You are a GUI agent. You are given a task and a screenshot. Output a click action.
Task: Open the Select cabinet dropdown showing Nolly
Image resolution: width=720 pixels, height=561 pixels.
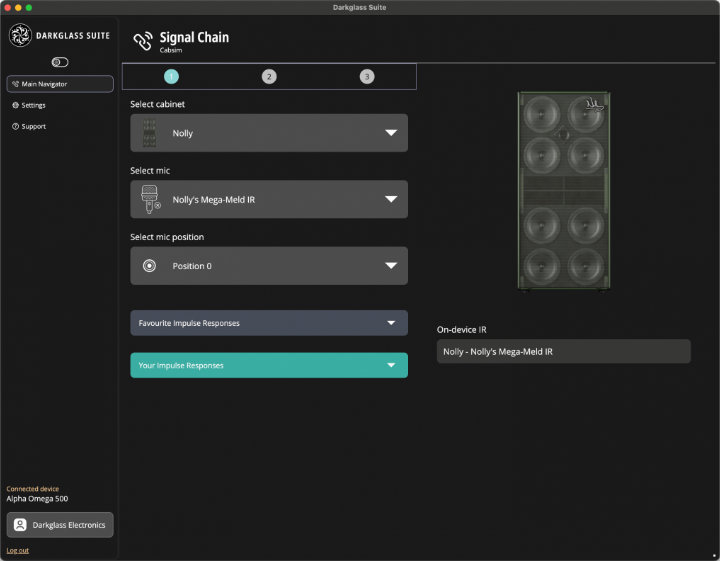pos(269,133)
